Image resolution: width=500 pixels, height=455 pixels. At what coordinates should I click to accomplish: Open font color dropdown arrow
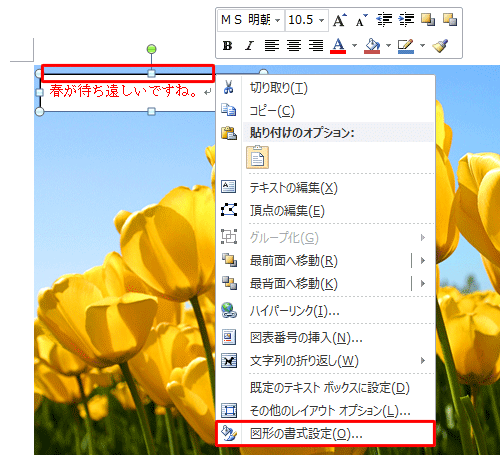coord(354,46)
